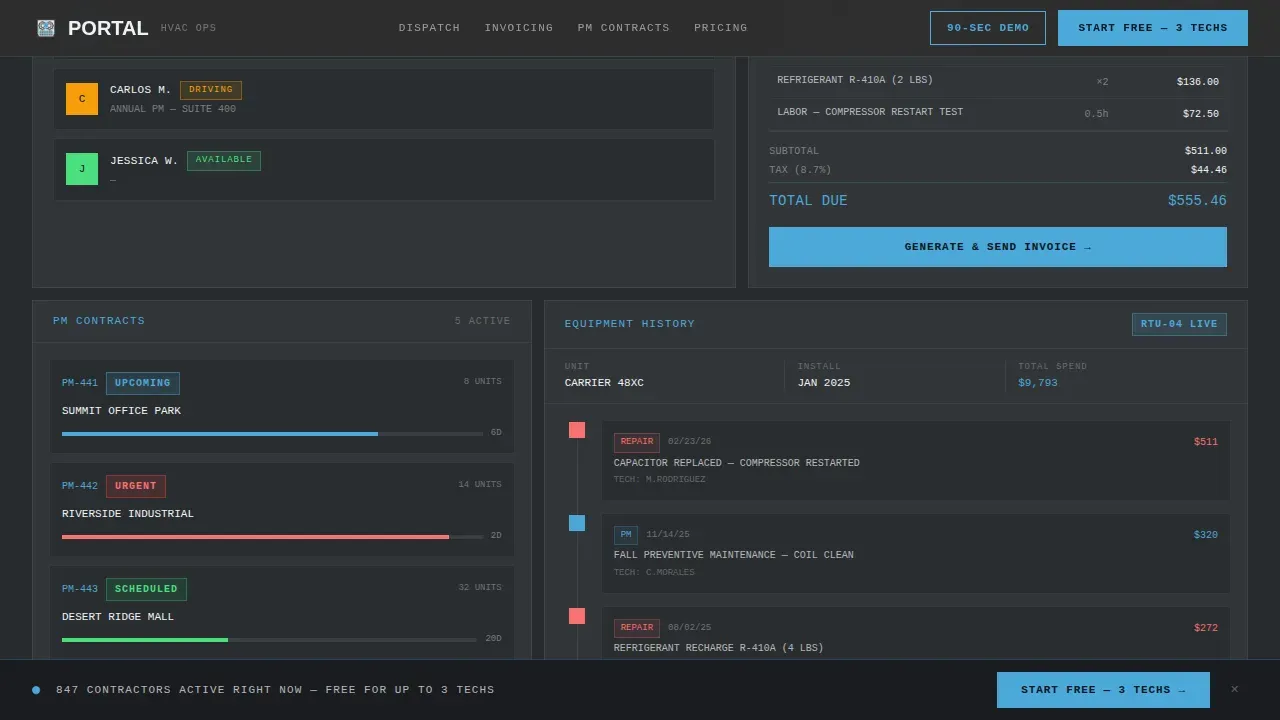Viewport: 1280px width, 720px height.
Task: Click the Summit Office Park blue progress bar
Action: click(x=220, y=434)
